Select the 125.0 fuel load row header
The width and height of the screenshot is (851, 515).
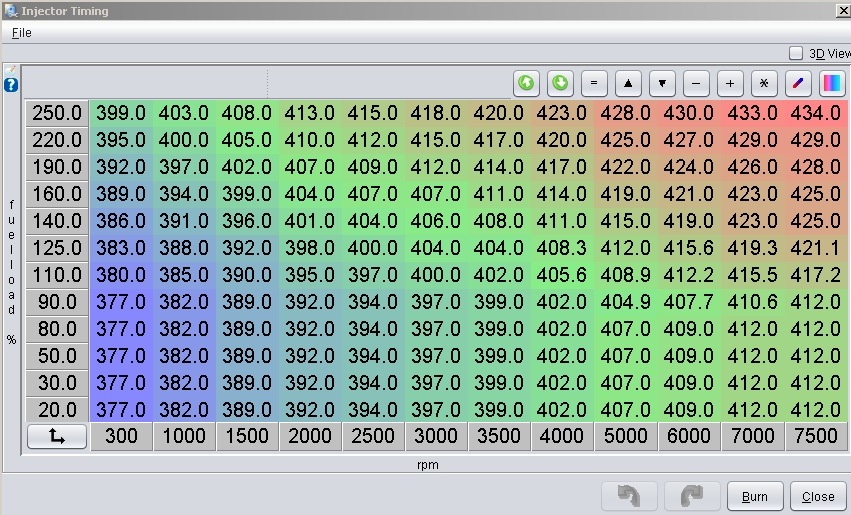[x=57, y=248]
